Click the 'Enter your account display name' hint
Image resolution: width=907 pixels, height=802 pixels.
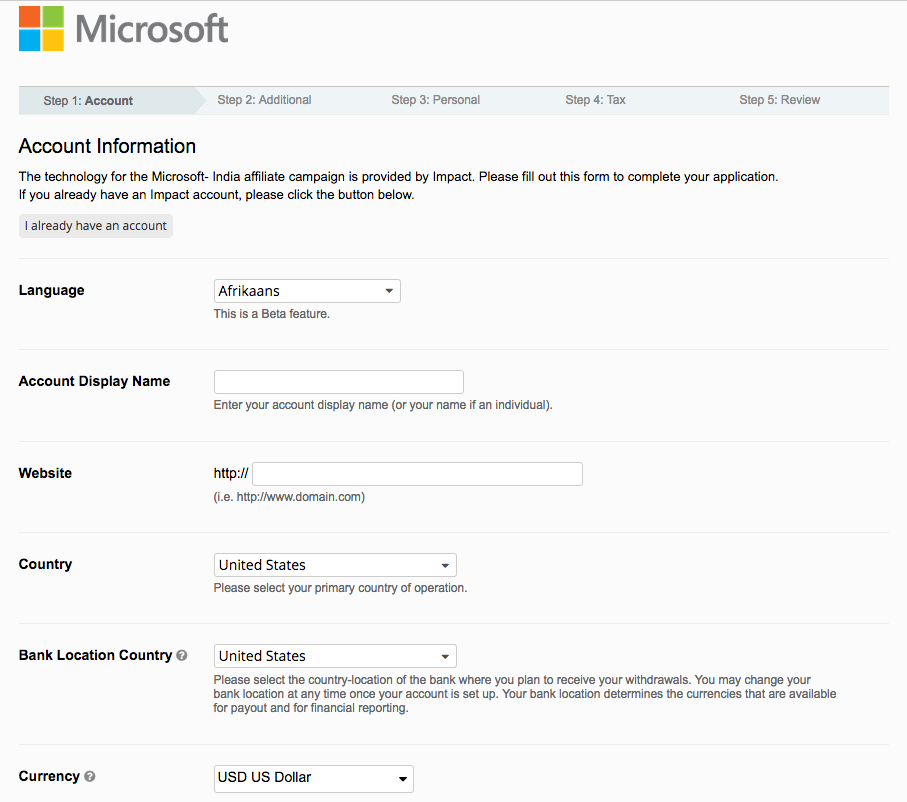coord(383,405)
